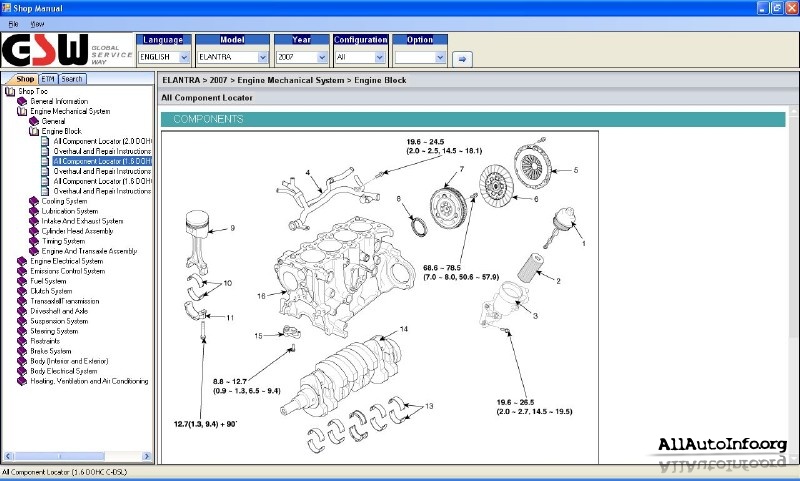Open the View menu

coord(37,24)
